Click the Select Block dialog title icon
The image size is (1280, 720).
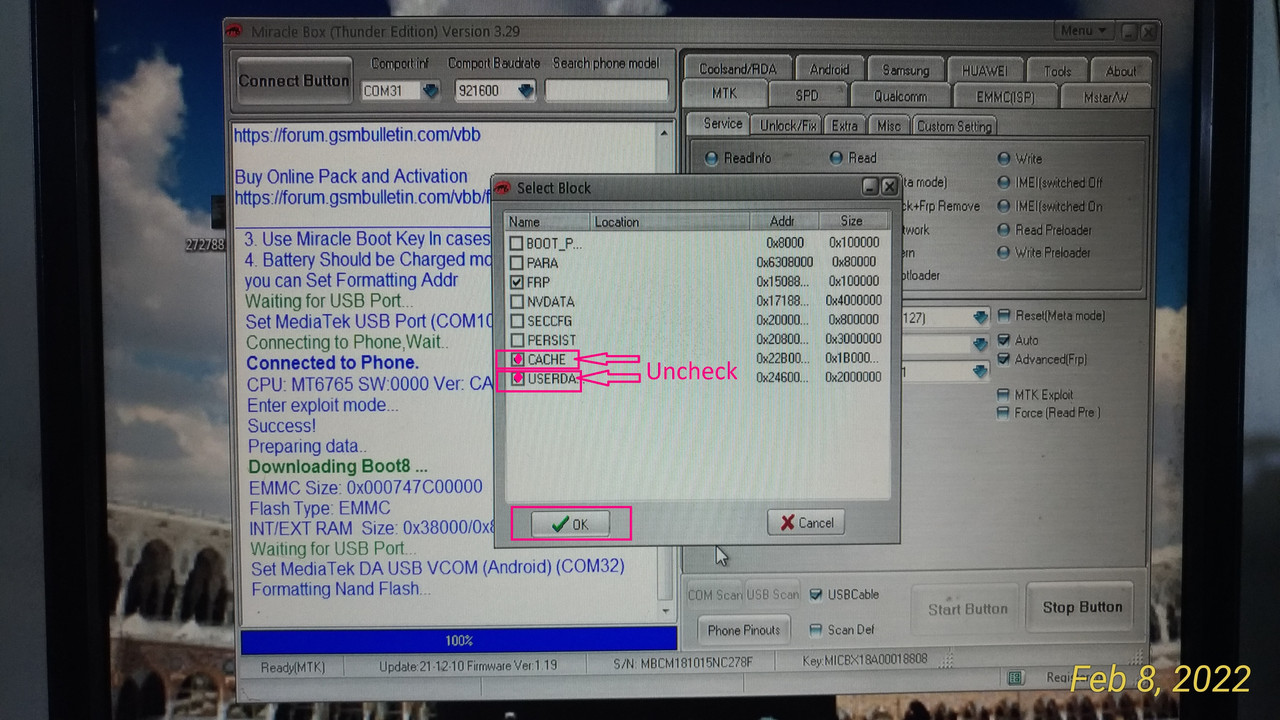[x=503, y=188]
